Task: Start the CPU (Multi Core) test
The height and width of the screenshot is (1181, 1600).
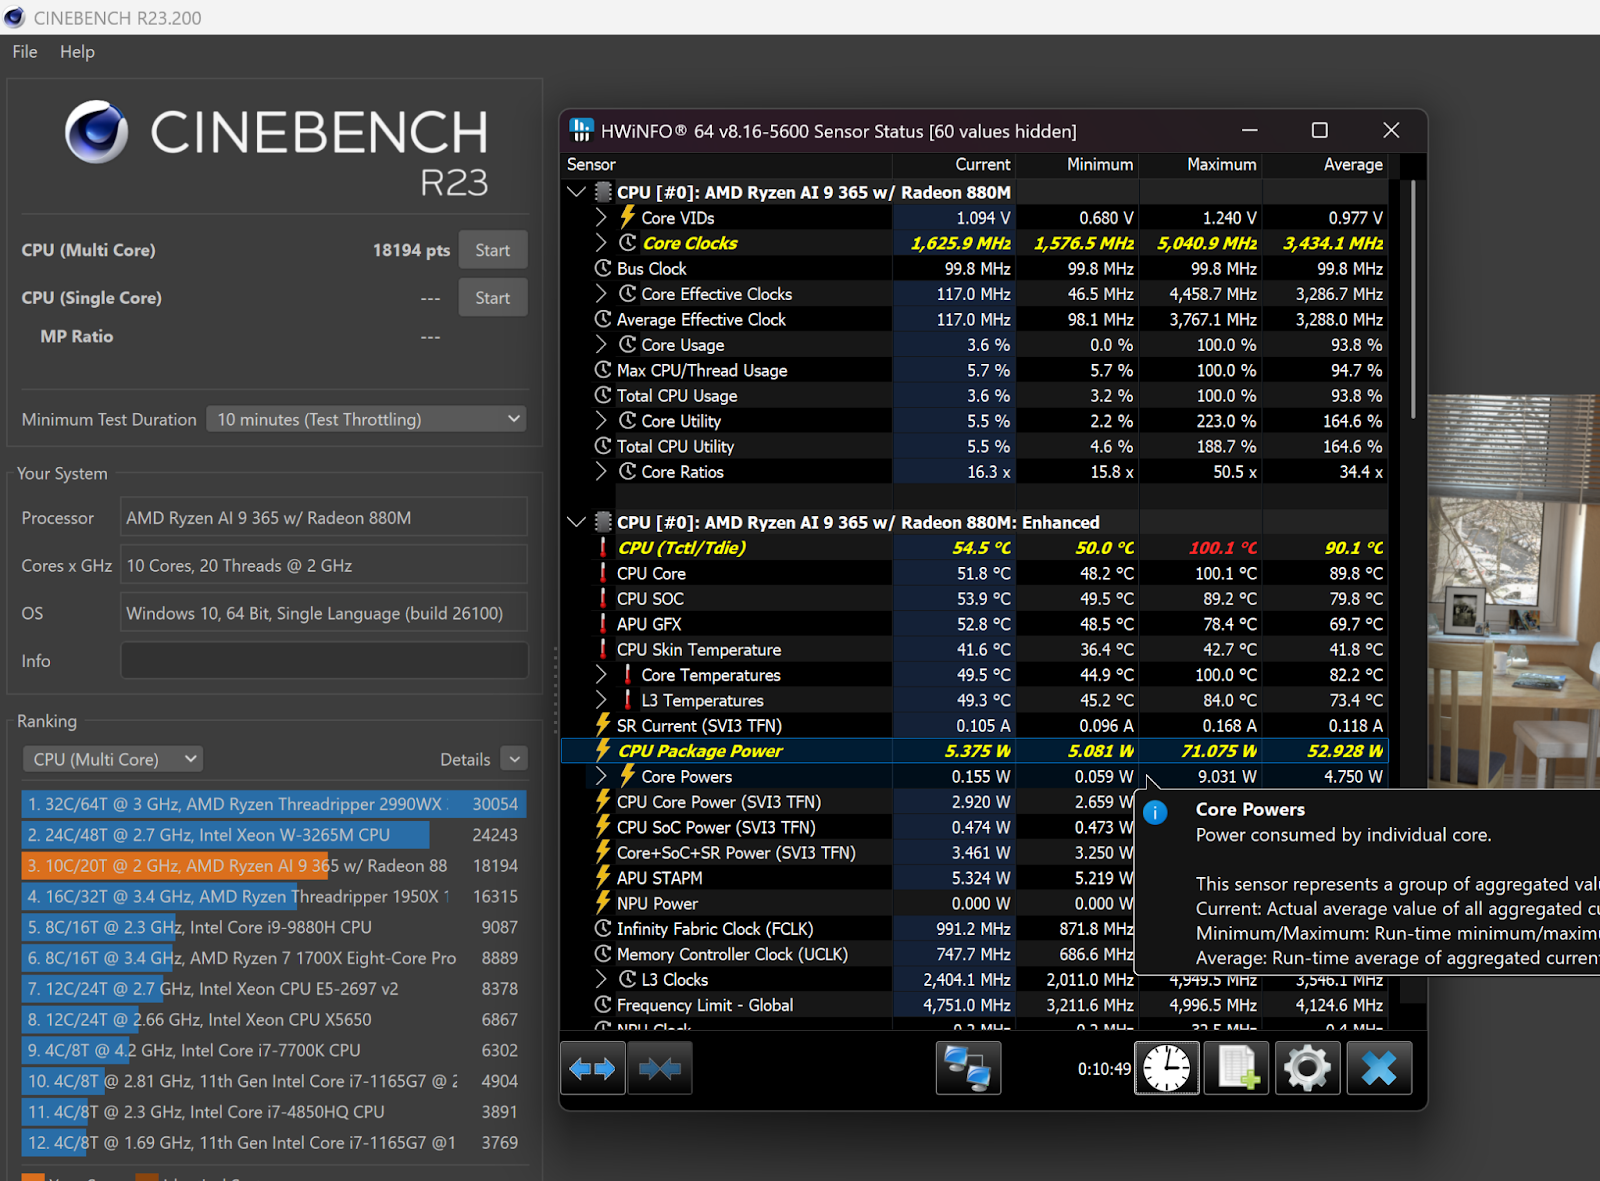Action: click(x=493, y=250)
